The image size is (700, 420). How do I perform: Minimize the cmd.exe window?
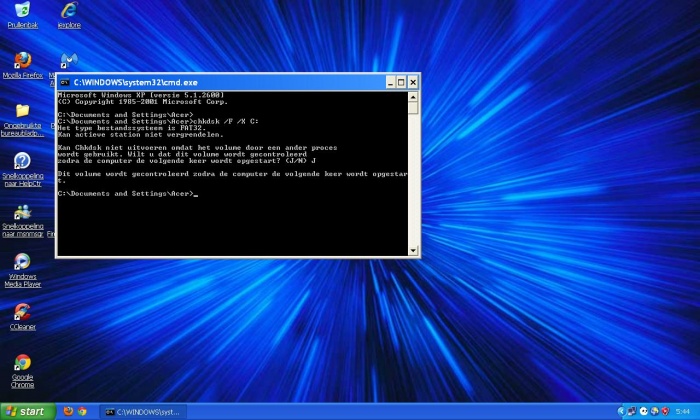coord(390,83)
